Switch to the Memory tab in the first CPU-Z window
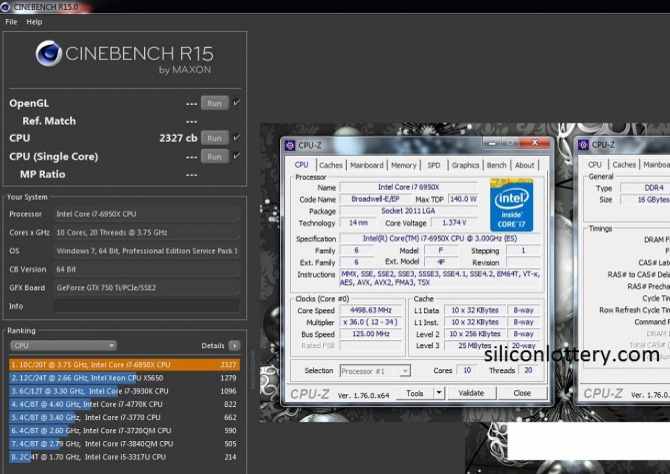This screenshot has width=670, height=474. point(403,165)
